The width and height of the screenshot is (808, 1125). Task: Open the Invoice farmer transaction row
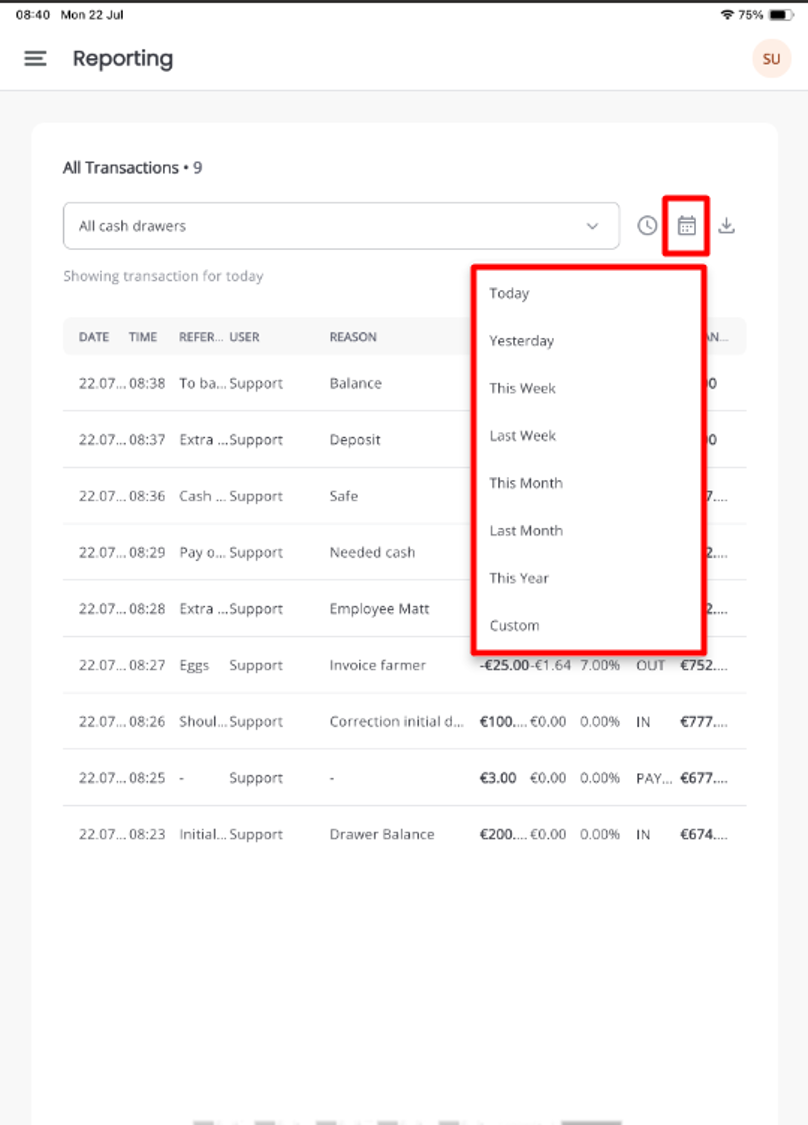pos(405,665)
